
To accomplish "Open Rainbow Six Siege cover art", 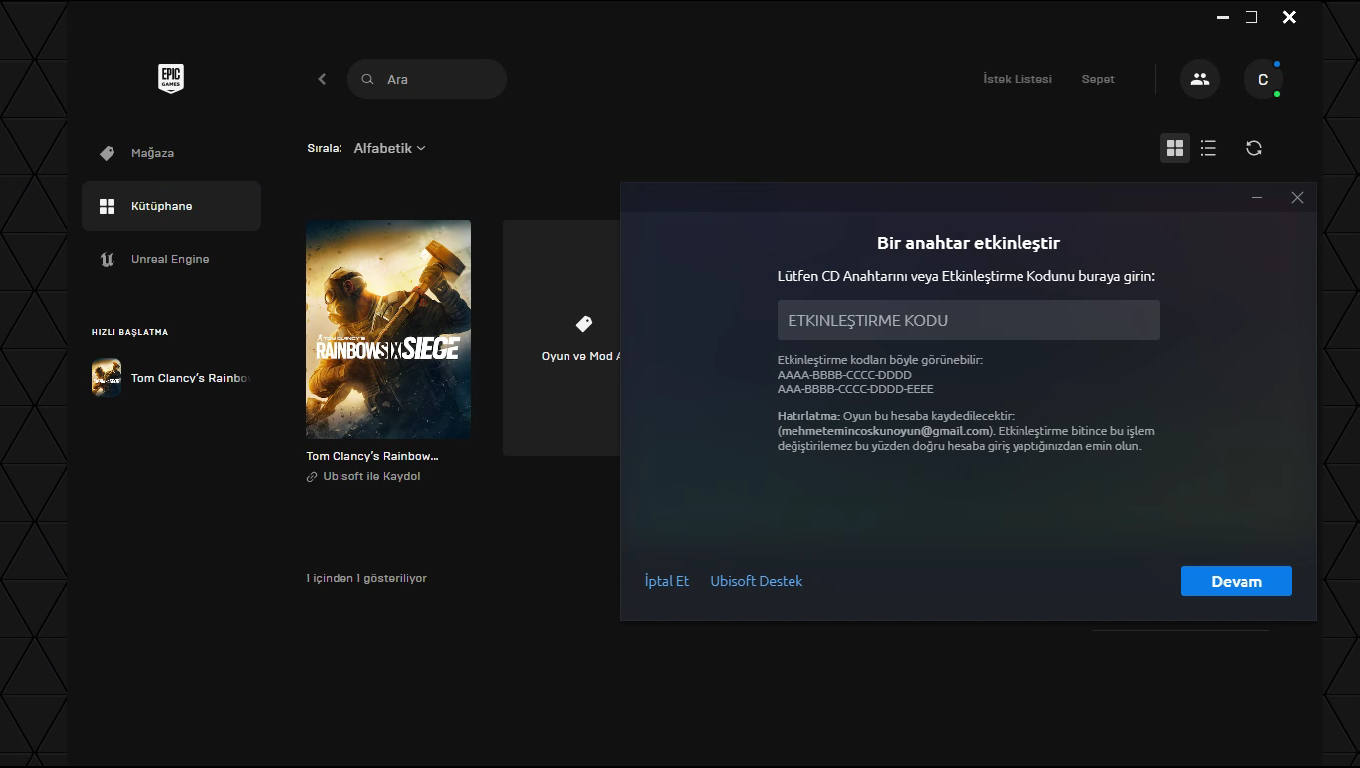I will coord(388,329).
